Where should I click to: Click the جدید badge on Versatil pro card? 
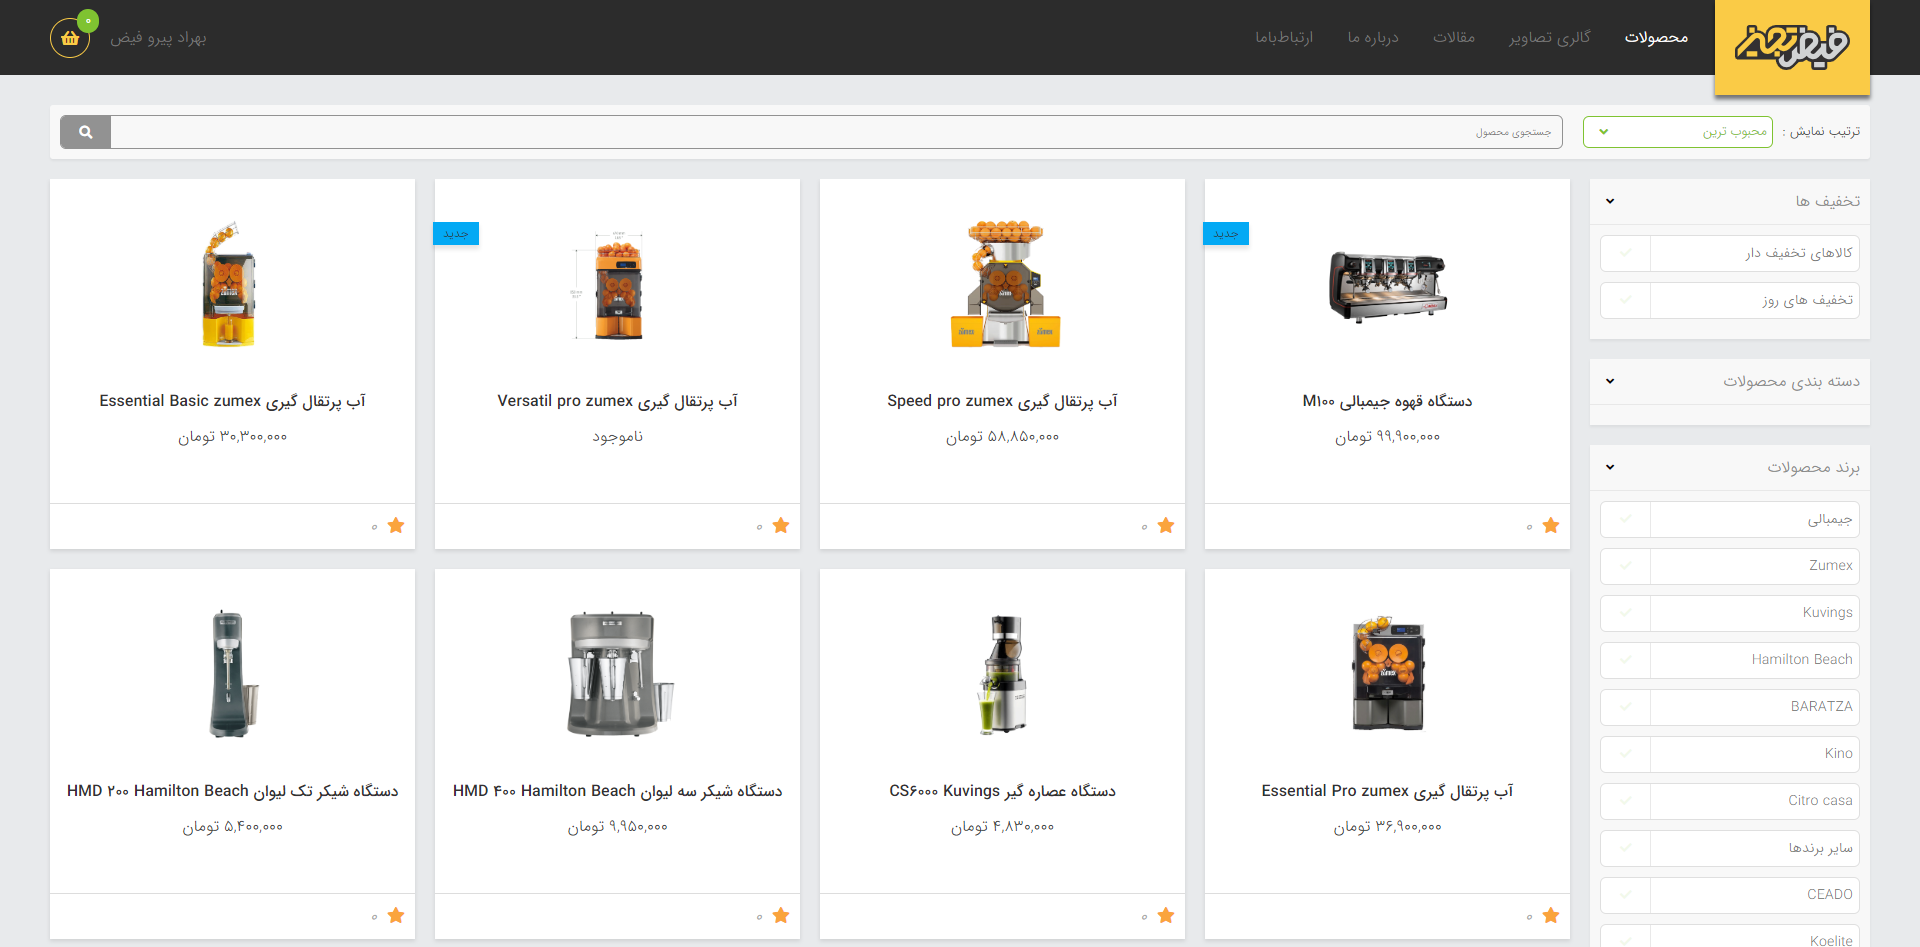click(456, 233)
